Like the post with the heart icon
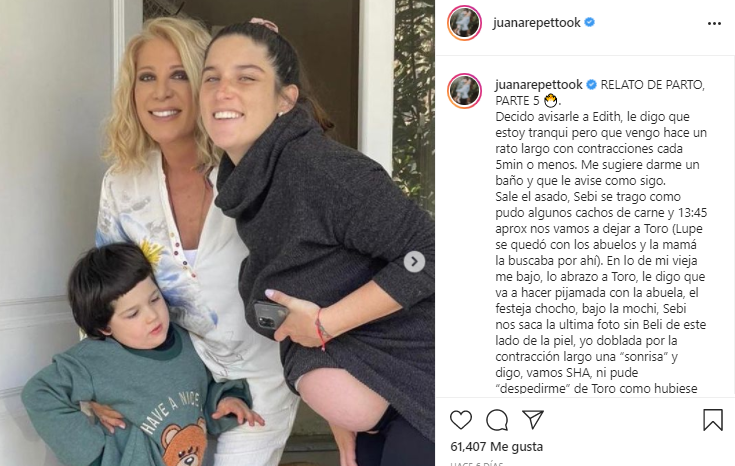The height and width of the screenshot is (466, 735). click(x=461, y=420)
